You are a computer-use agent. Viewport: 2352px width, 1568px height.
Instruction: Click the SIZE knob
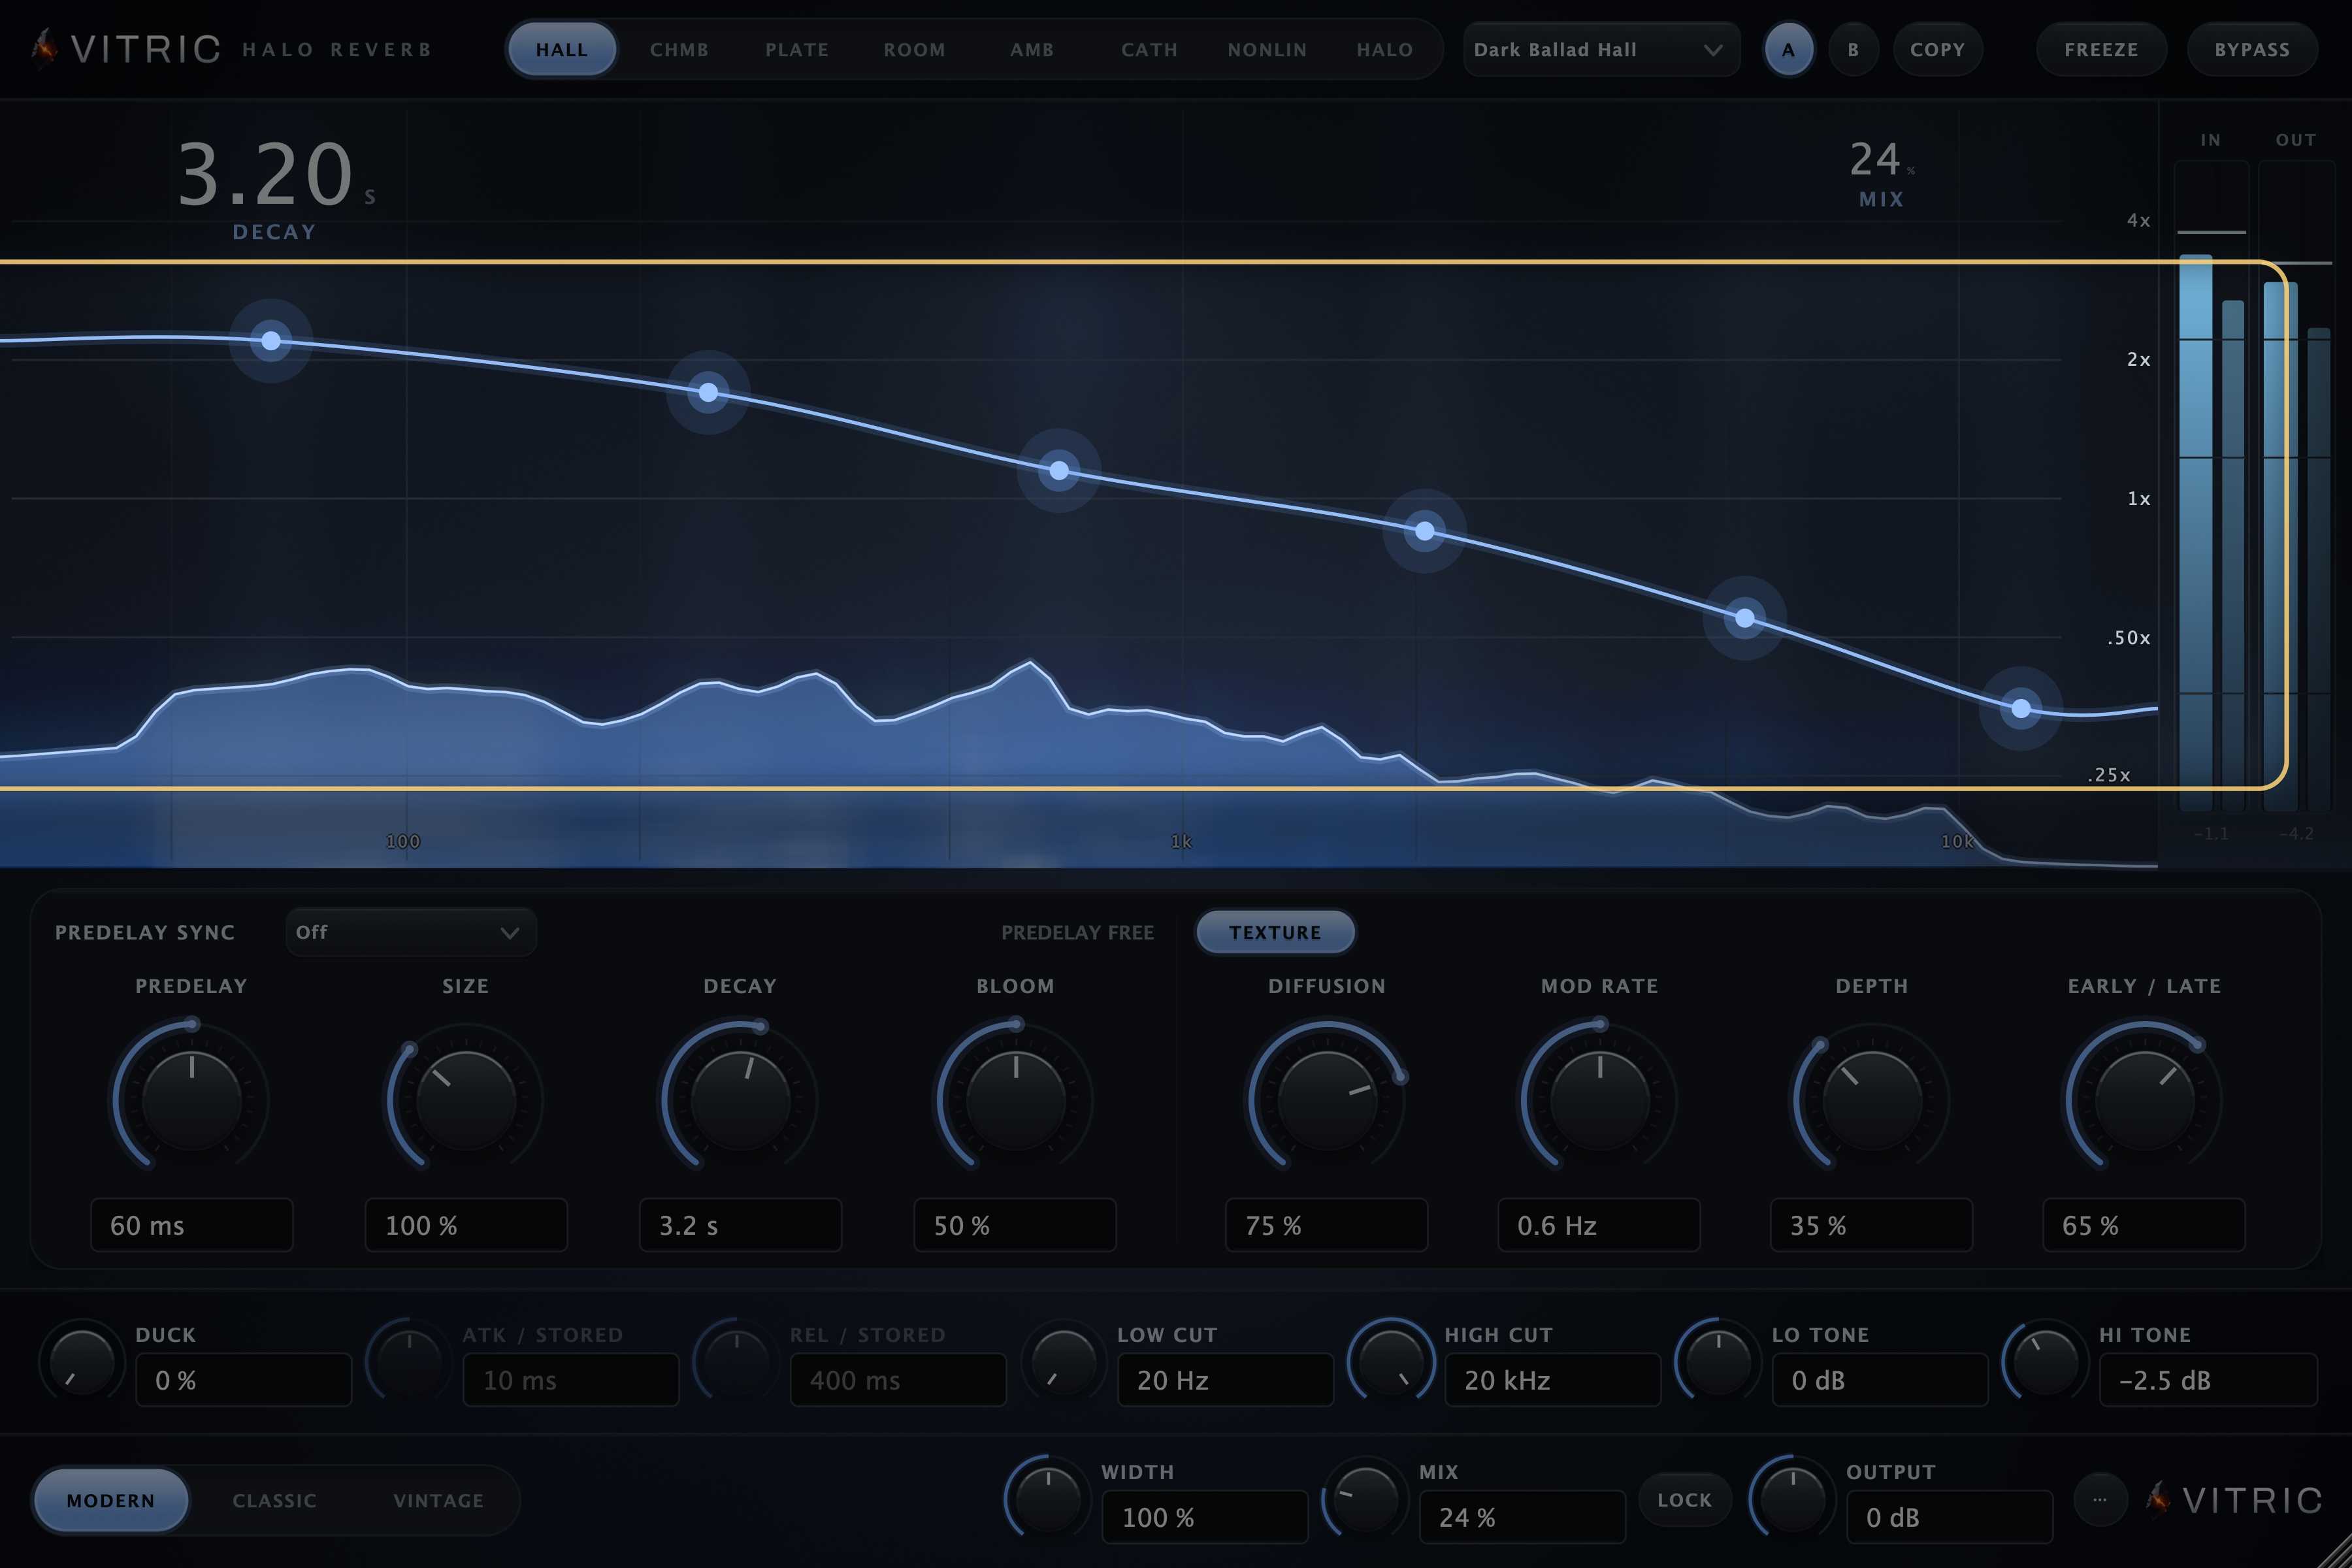click(x=465, y=1099)
